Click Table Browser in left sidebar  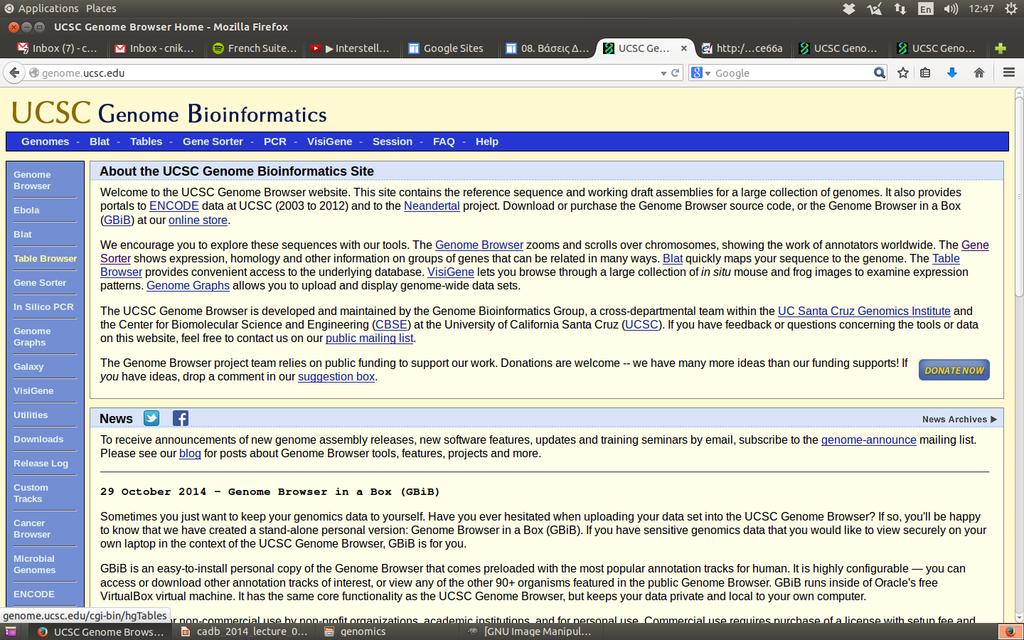point(45,259)
